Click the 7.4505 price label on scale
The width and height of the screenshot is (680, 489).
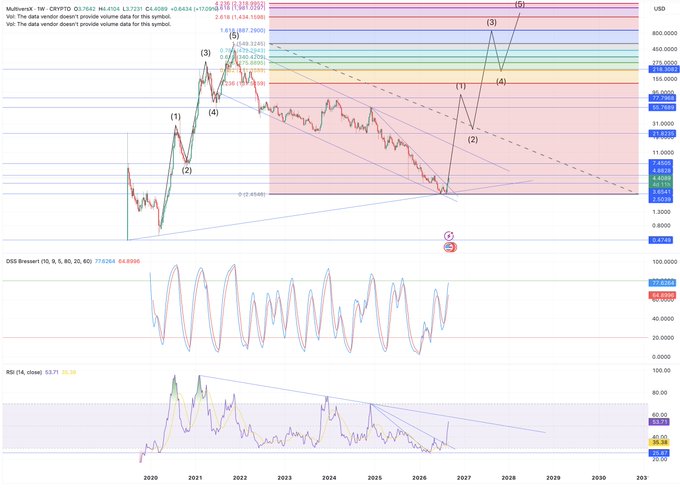(661, 163)
